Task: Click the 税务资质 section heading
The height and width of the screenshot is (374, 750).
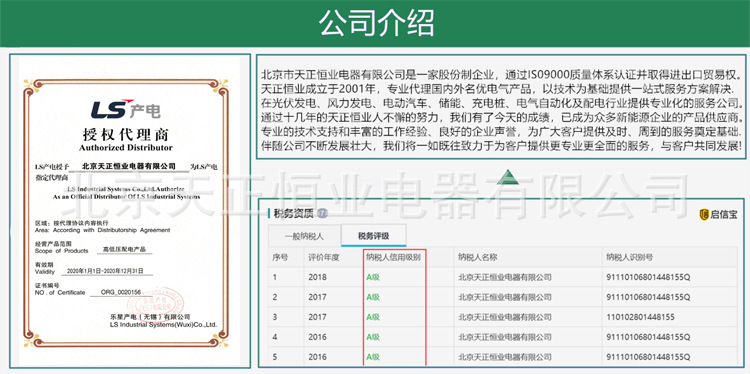Action: pyautogui.click(x=294, y=214)
